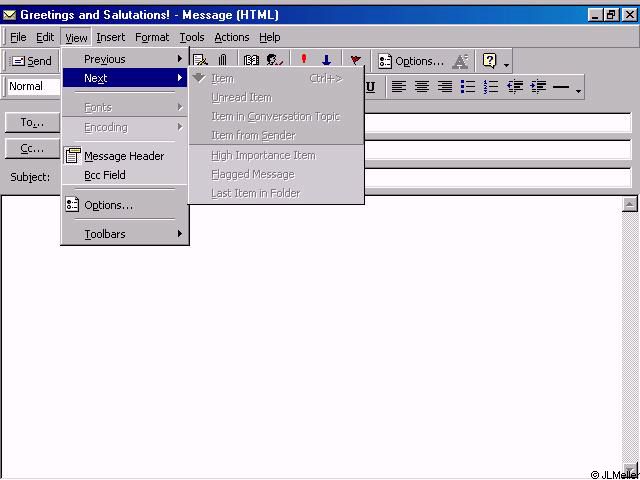Select High Importance Item entry
Screen dimensions: 640x480
276,155
